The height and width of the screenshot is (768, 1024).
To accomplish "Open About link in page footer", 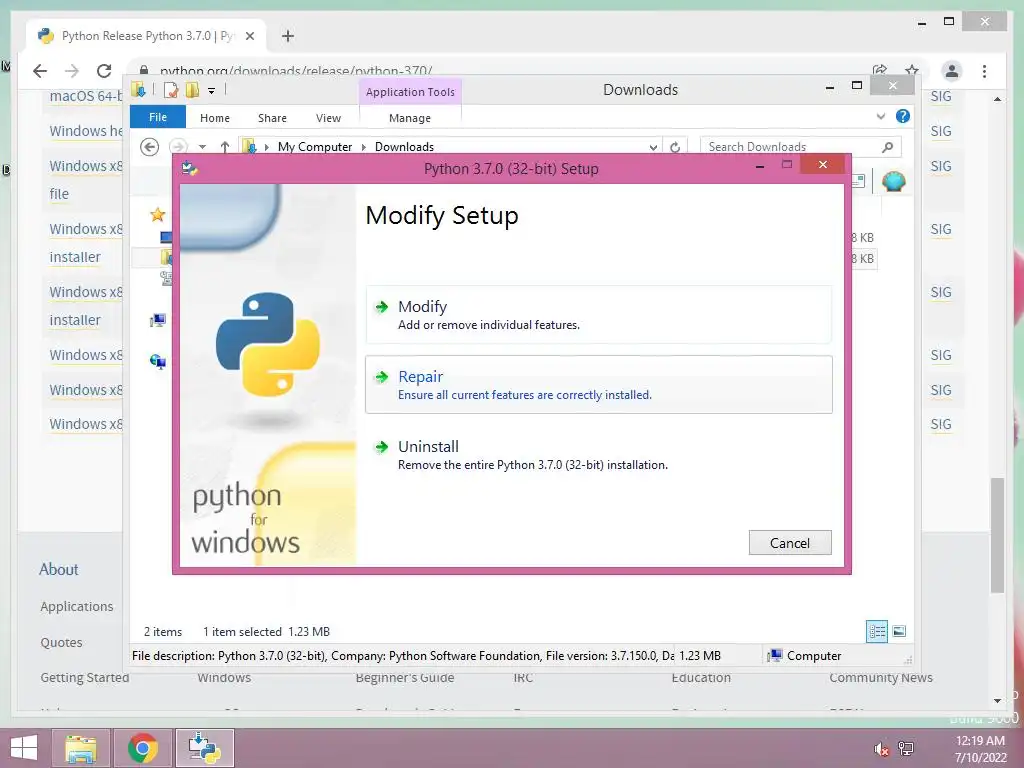I will click(59, 569).
